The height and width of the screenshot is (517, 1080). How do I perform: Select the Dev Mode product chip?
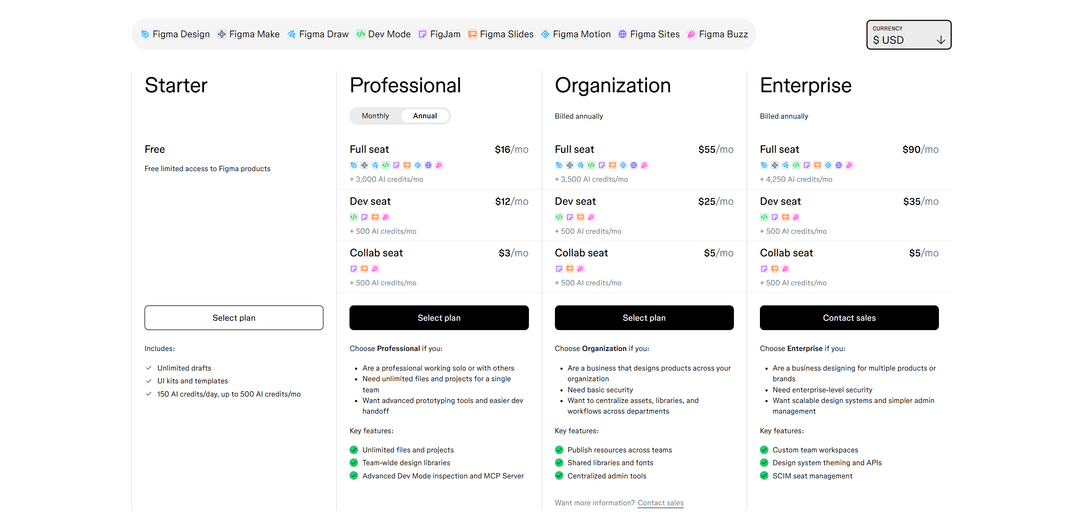click(384, 34)
